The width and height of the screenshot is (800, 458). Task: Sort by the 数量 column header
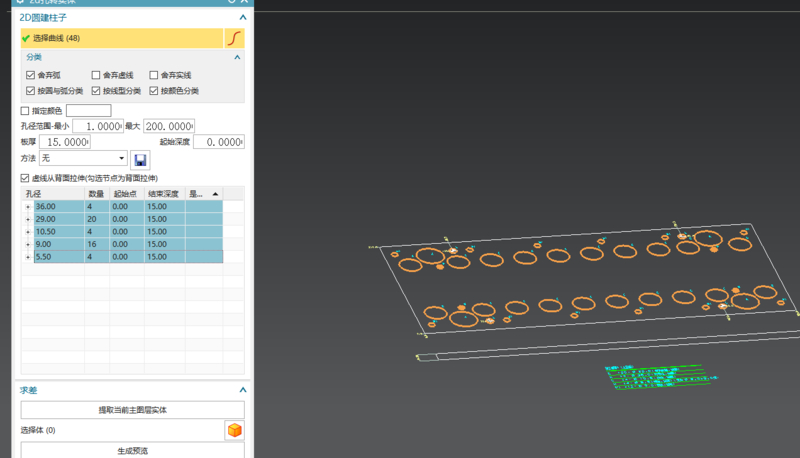[x=96, y=194]
